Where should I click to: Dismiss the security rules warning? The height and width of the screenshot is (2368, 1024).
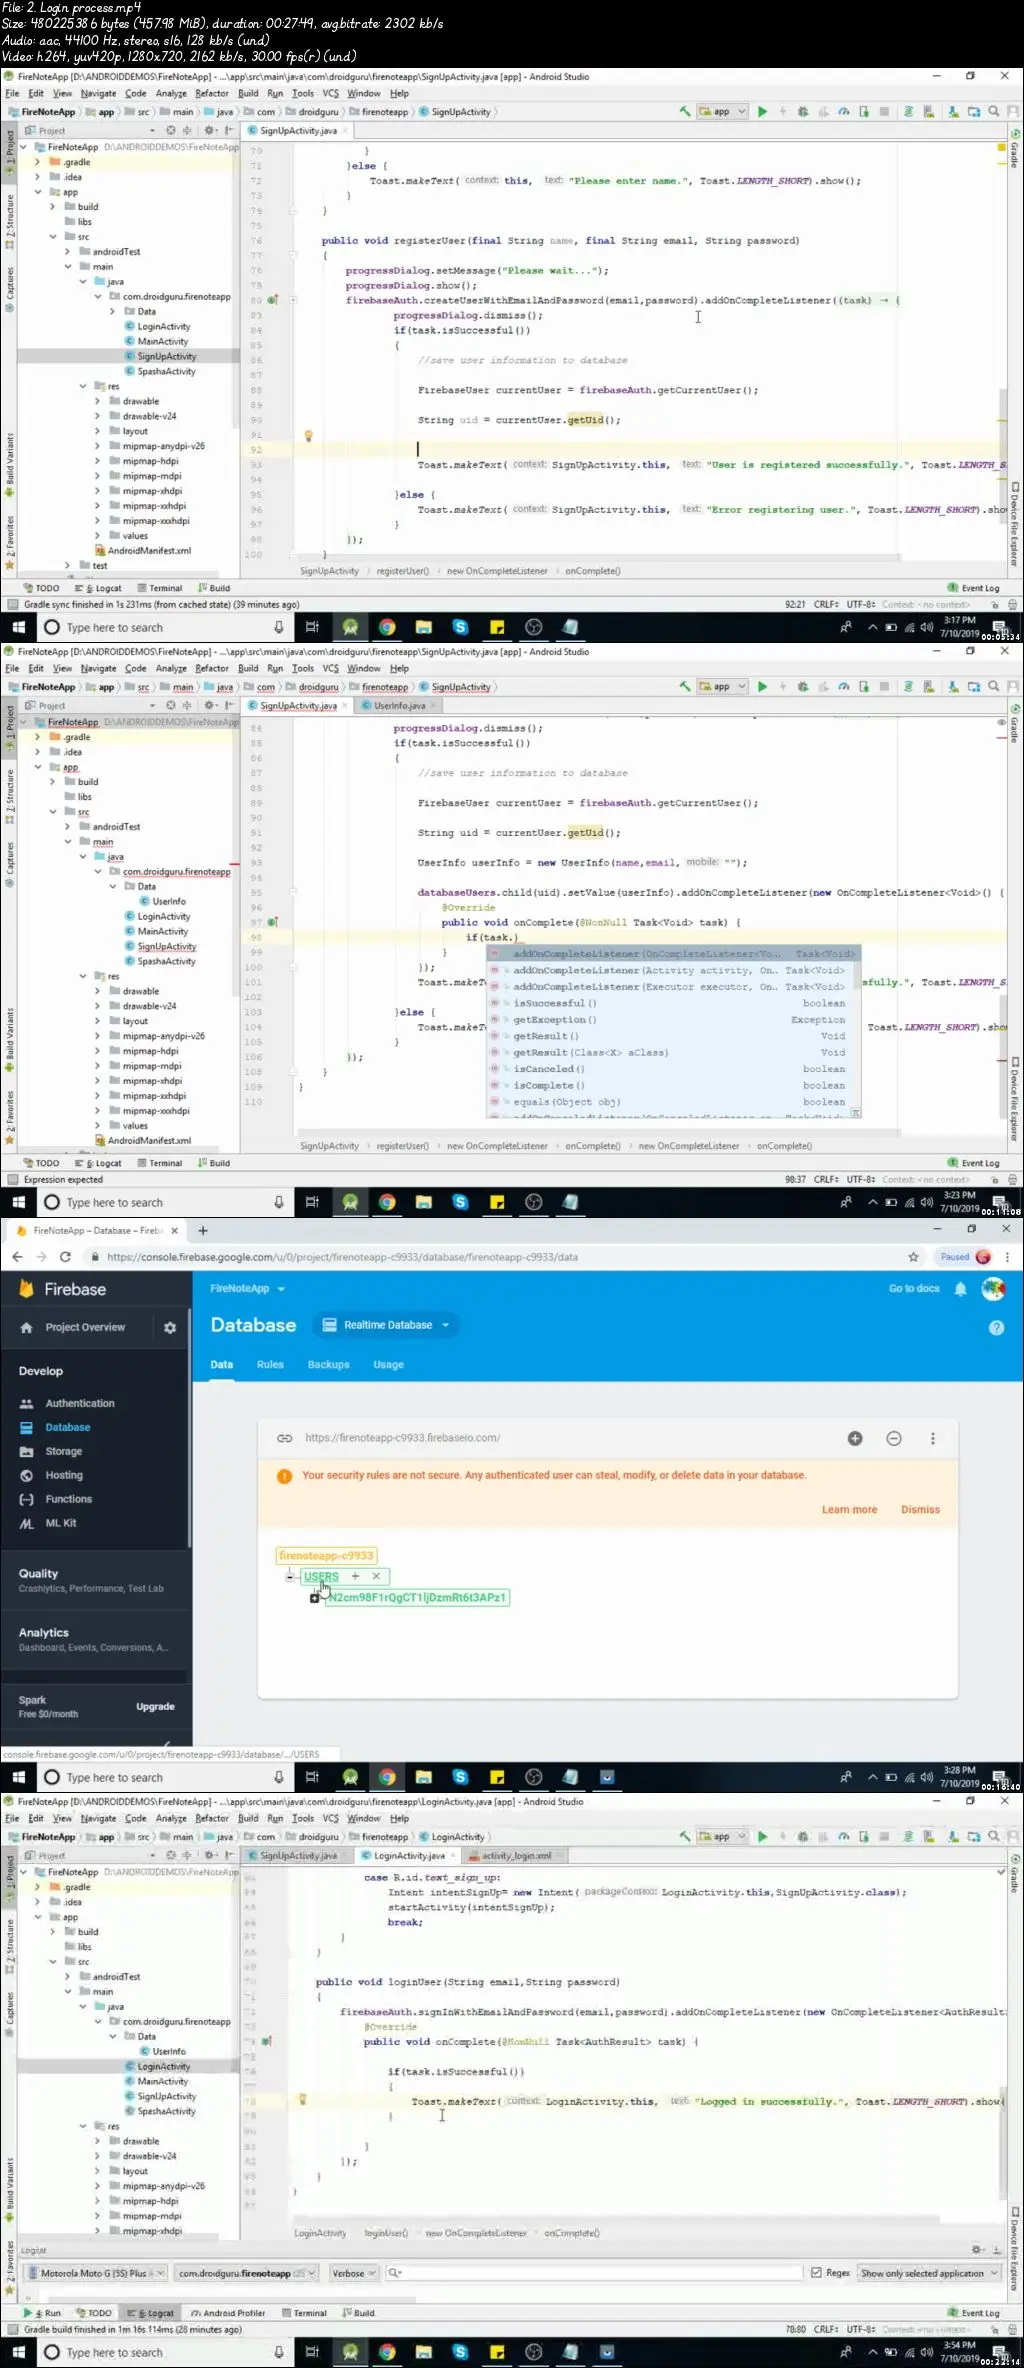pyautogui.click(x=920, y=1510)
